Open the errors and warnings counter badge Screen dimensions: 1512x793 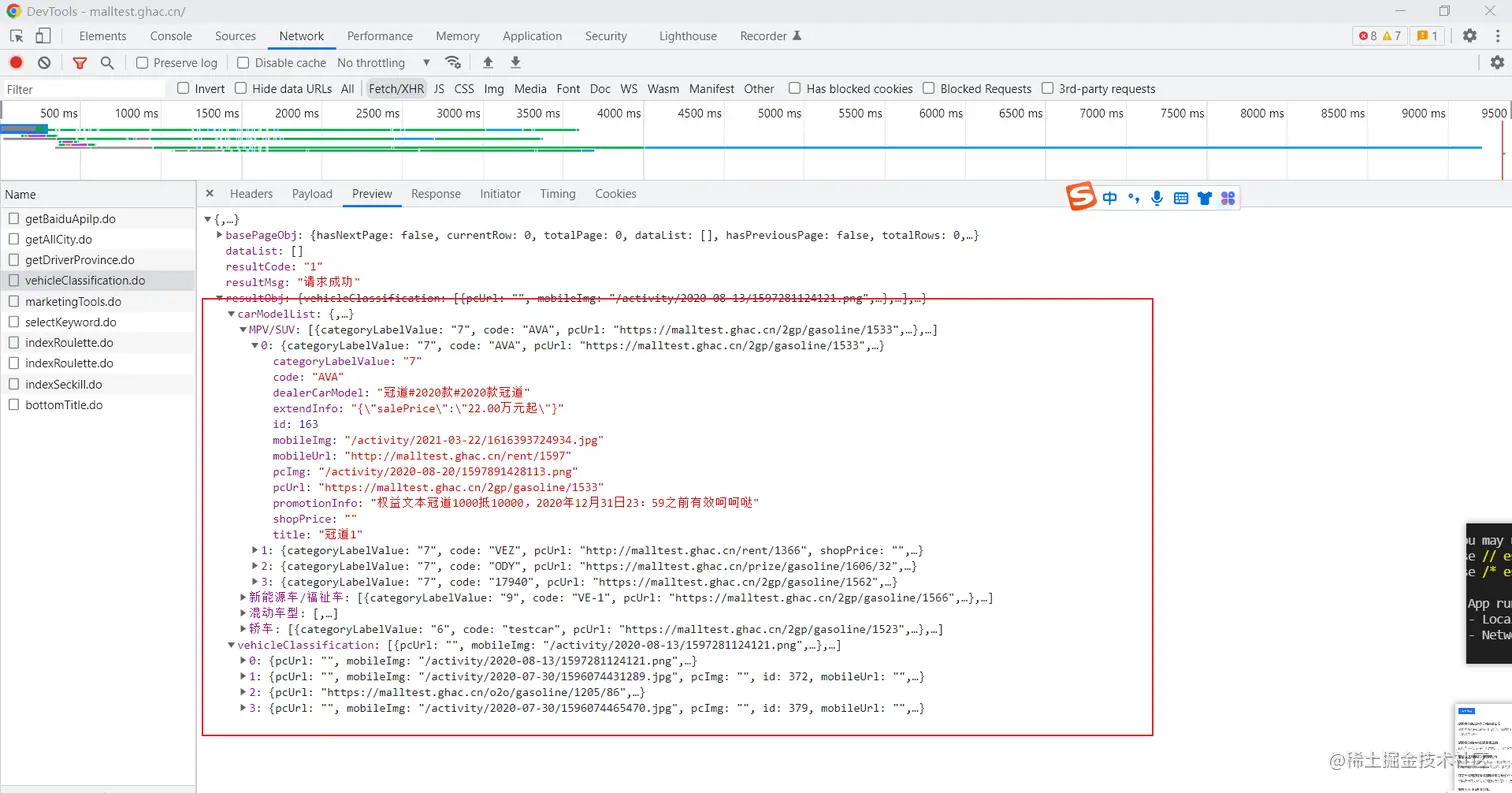point(1379,36)
